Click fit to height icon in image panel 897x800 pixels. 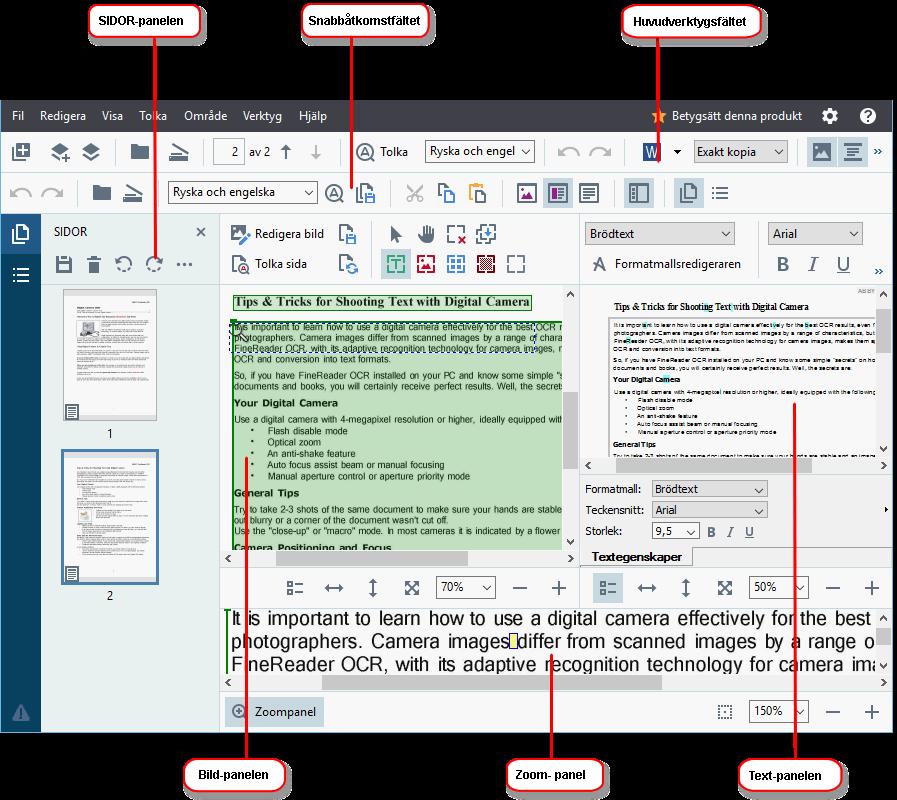pos(373,588)
